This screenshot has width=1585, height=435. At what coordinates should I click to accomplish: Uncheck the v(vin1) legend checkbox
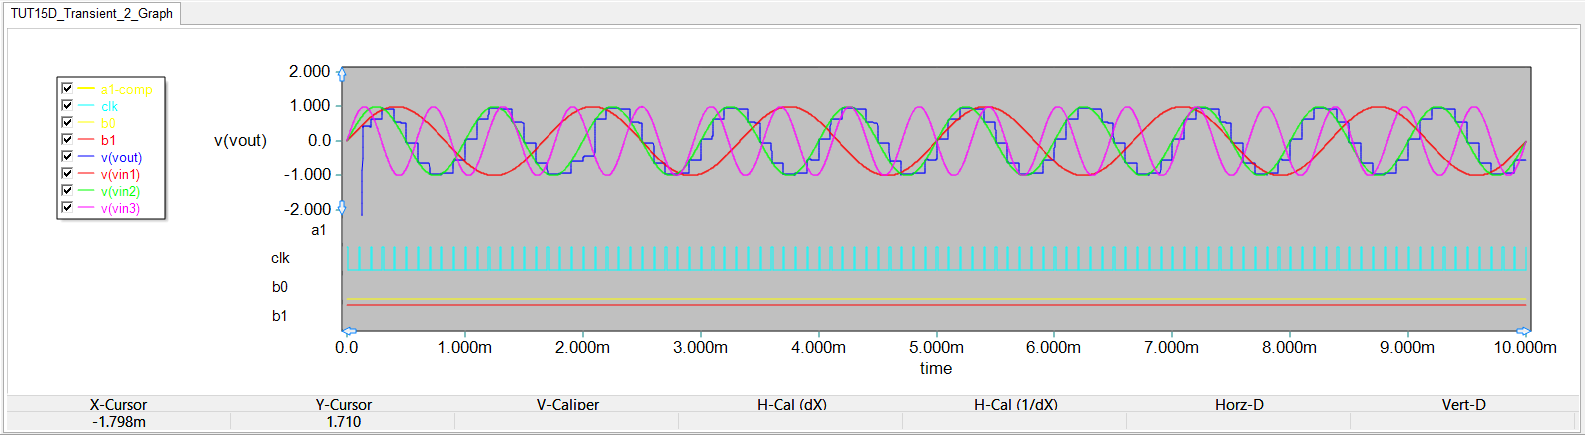67,174
